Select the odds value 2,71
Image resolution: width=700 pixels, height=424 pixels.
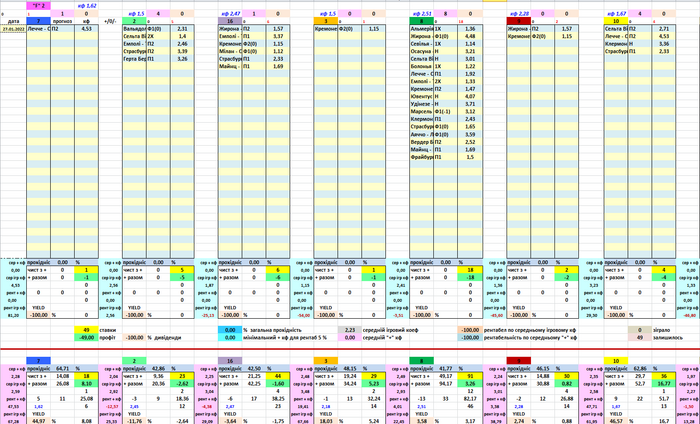point(663,29)
